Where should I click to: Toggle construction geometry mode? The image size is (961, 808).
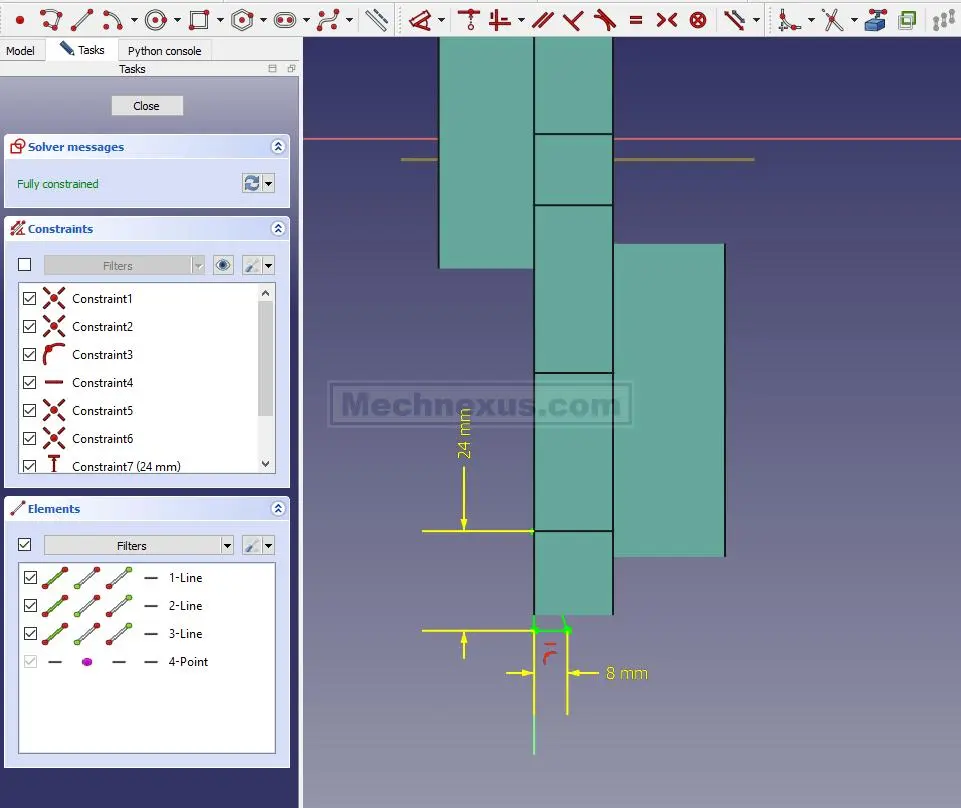pos(376,19)
